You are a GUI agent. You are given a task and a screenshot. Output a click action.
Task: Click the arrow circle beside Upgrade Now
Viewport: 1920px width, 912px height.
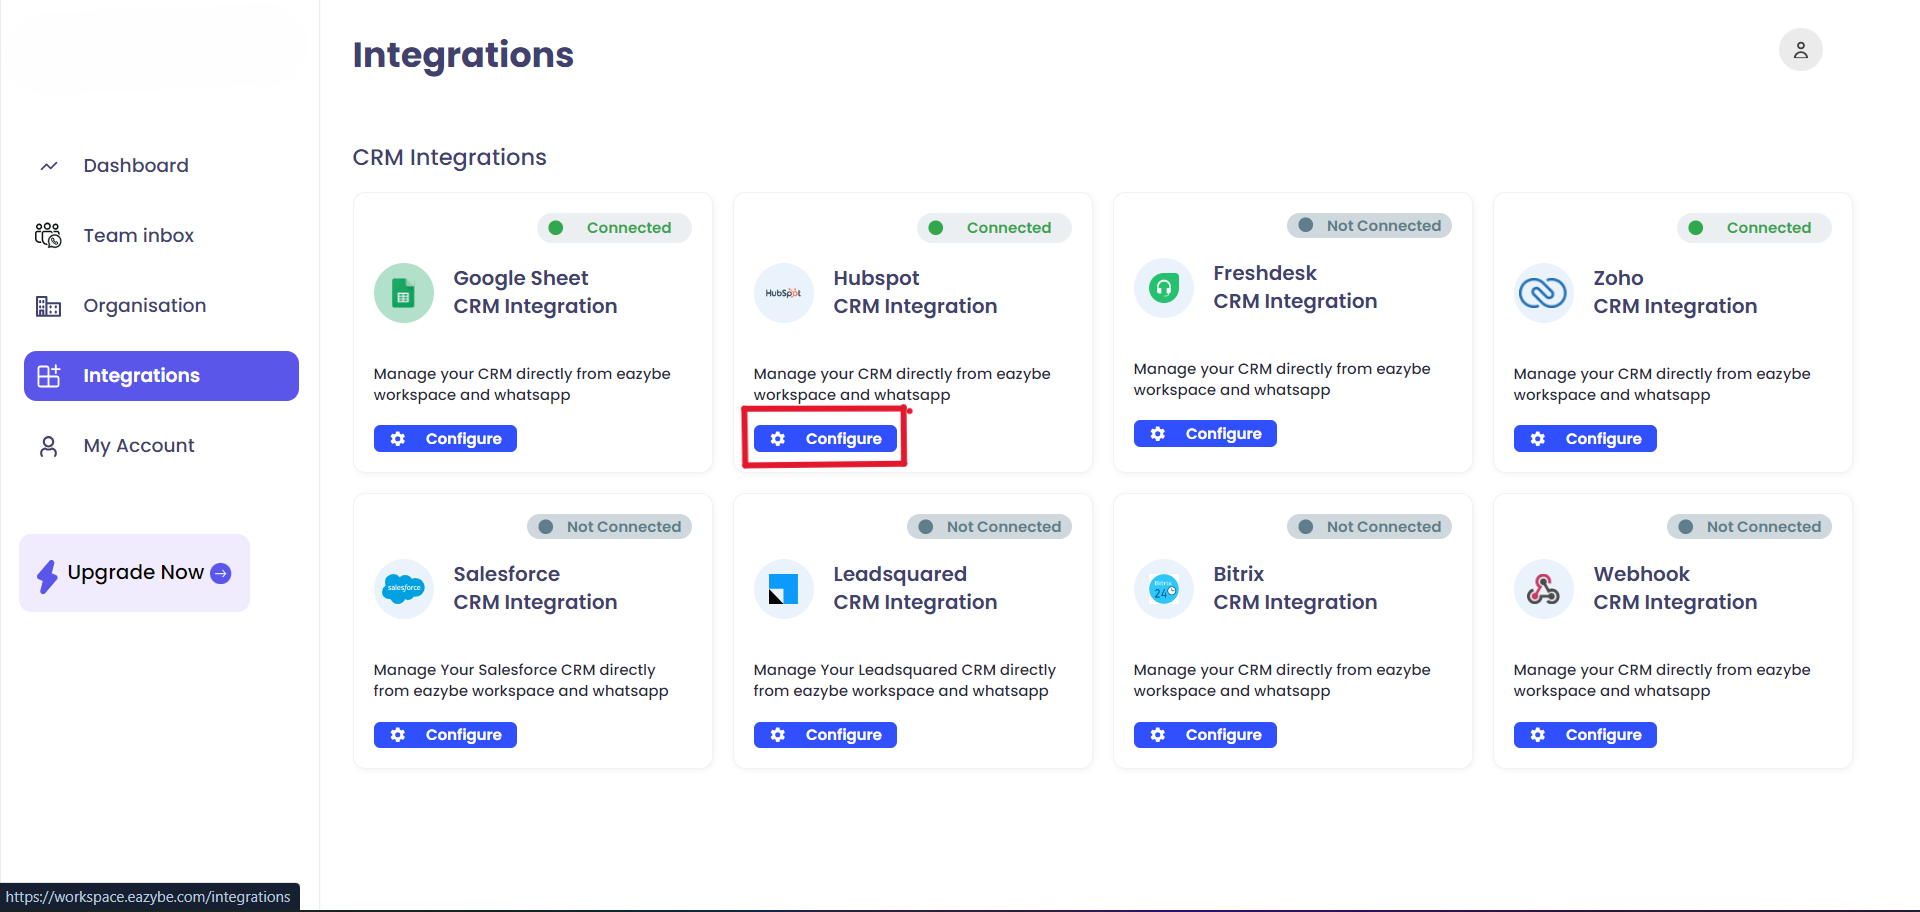pyautogui.click(x=221, y=573)
